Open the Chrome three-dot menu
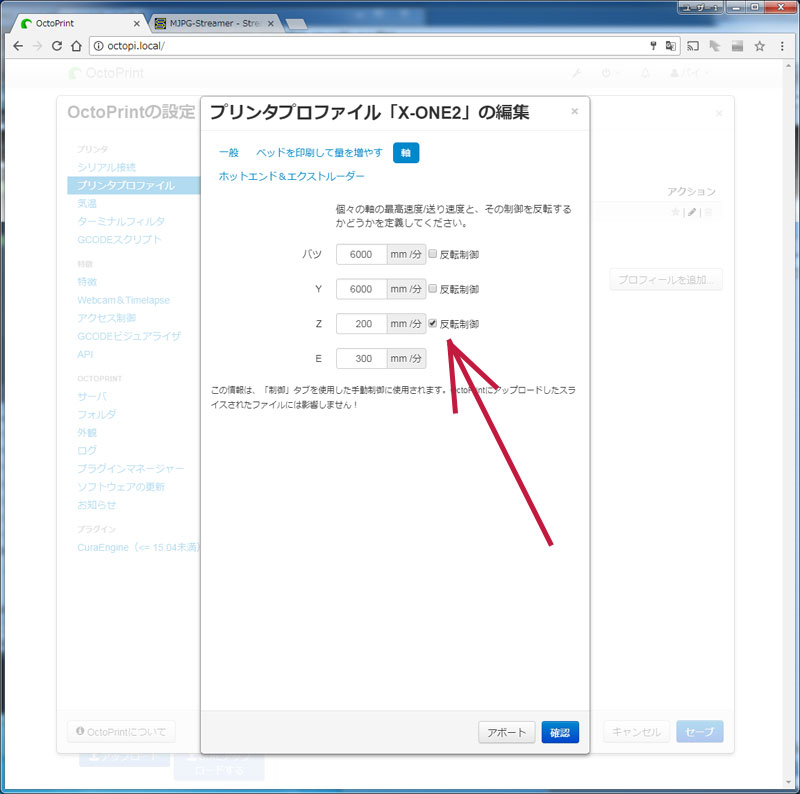Viewport: 800px width, 794px height. click(782, 46)
